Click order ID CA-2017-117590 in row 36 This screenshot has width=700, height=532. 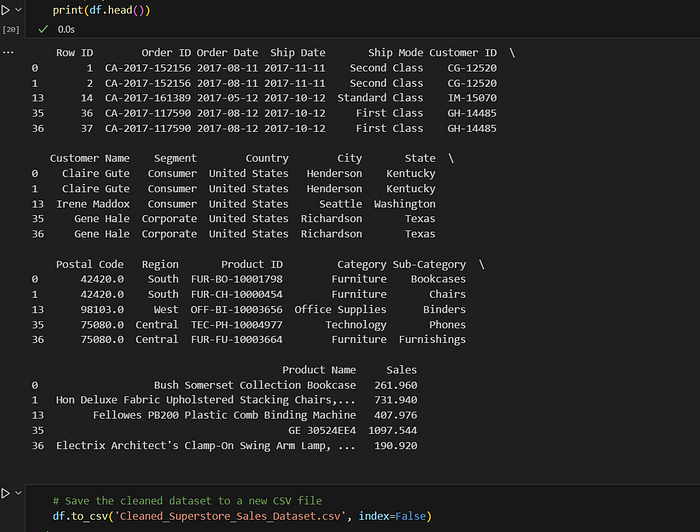click(148, 129)
